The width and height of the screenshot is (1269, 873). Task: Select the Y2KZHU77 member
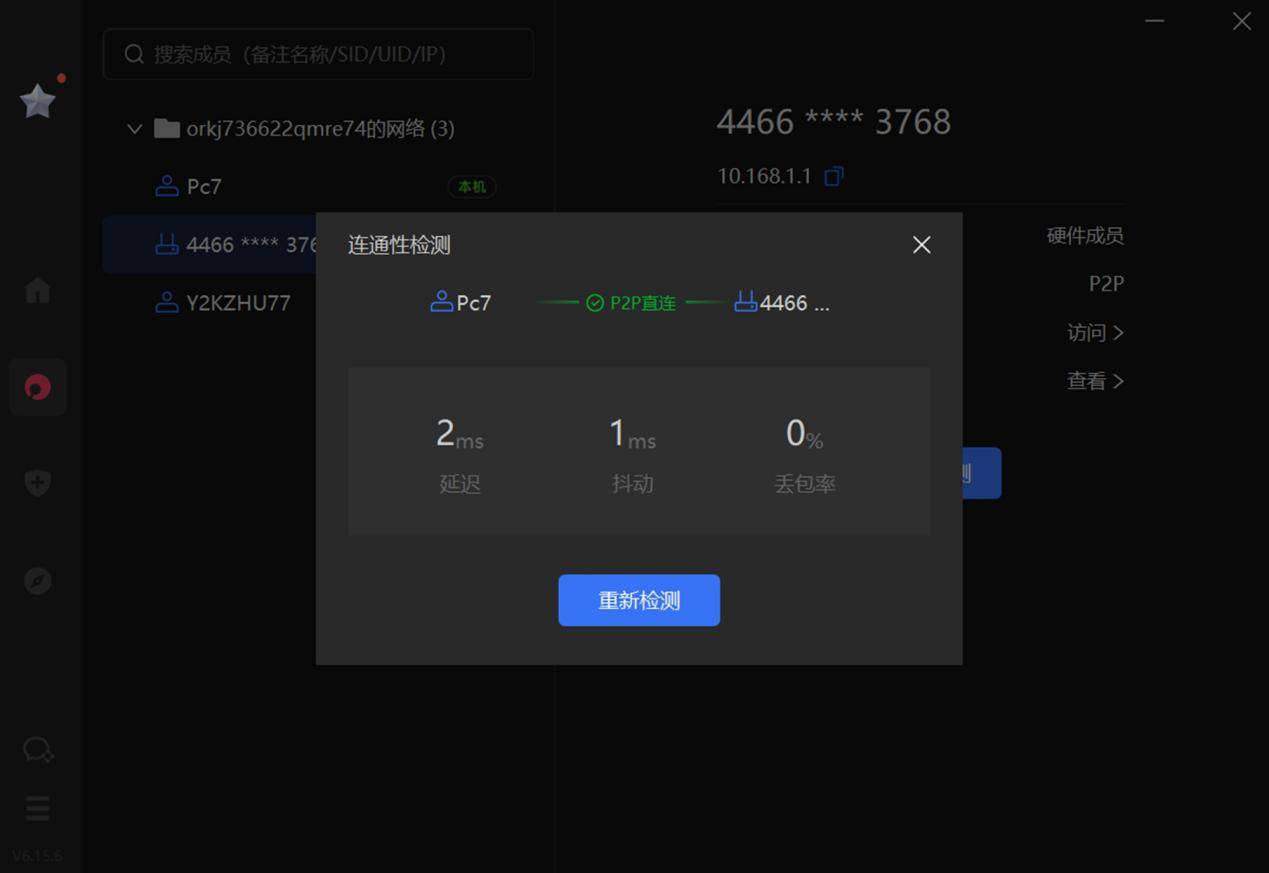(210, 303)
